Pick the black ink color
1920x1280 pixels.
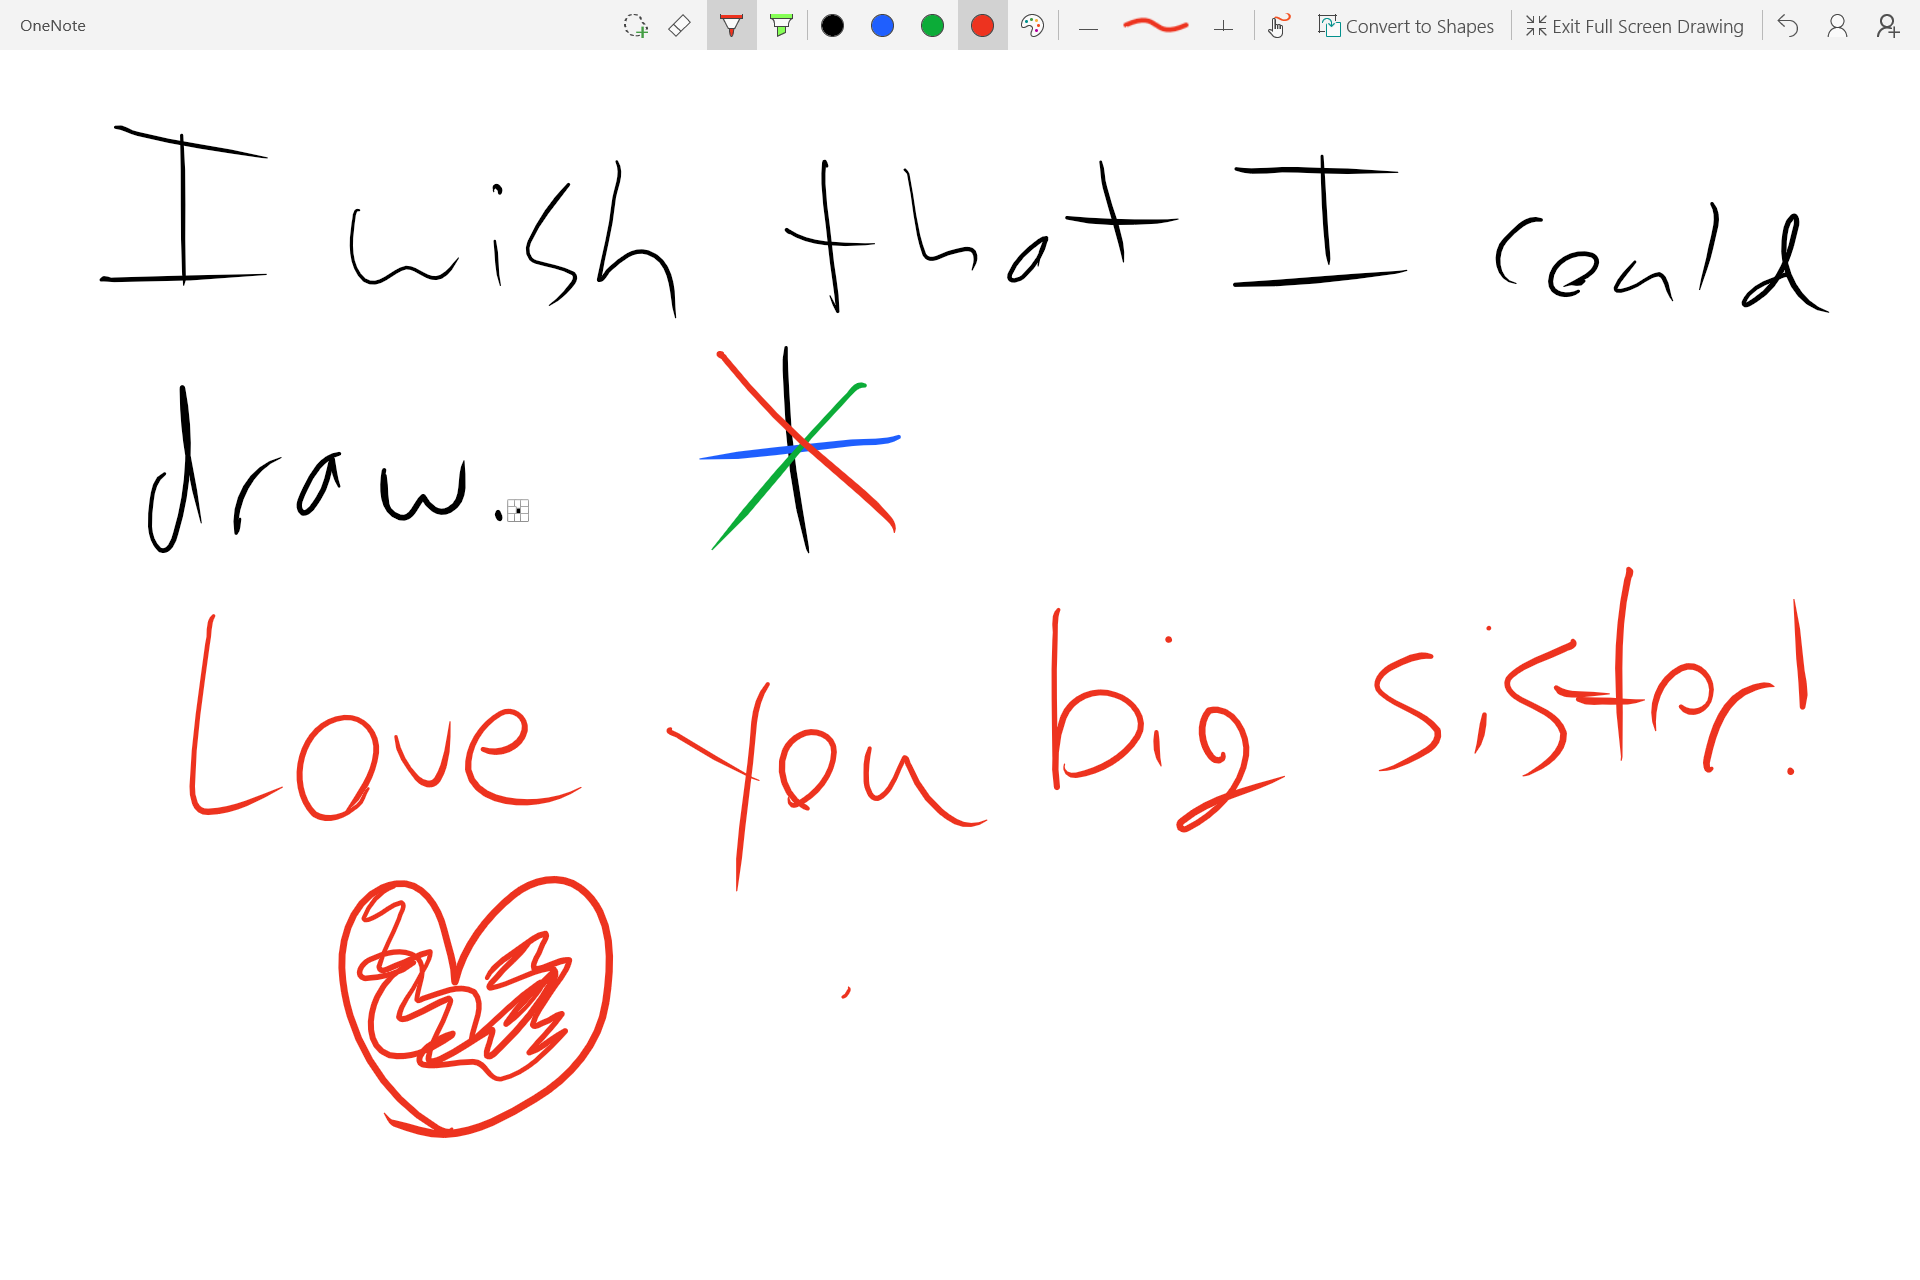tap(832, 26)
